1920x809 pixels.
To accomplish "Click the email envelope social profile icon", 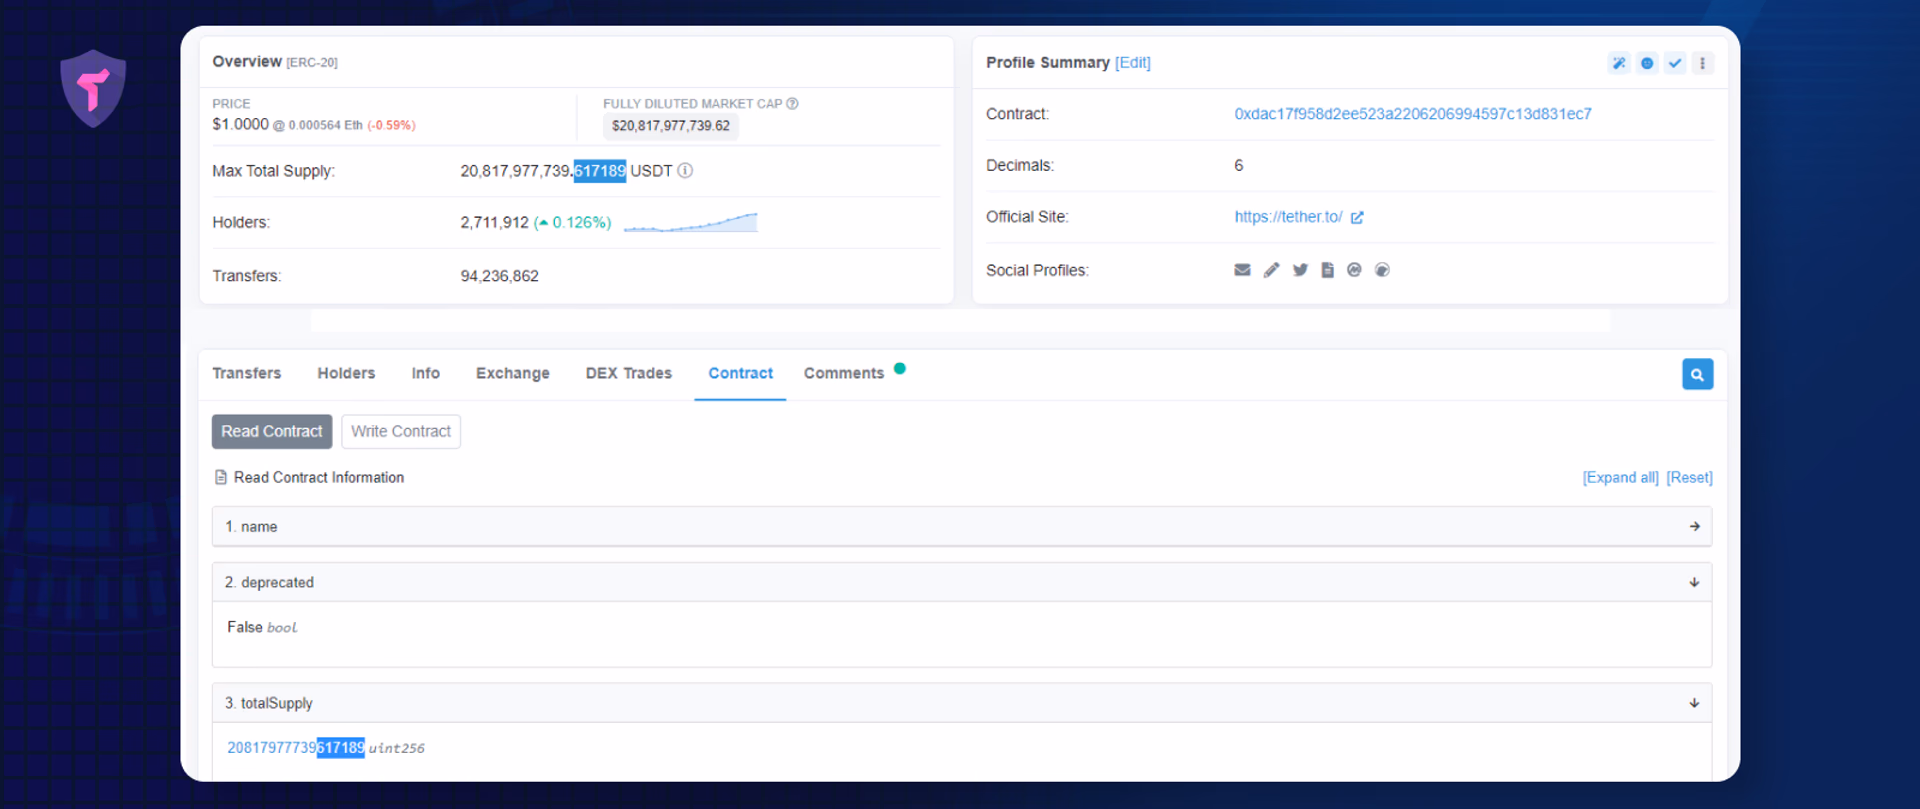I will tap(1242, 270).
